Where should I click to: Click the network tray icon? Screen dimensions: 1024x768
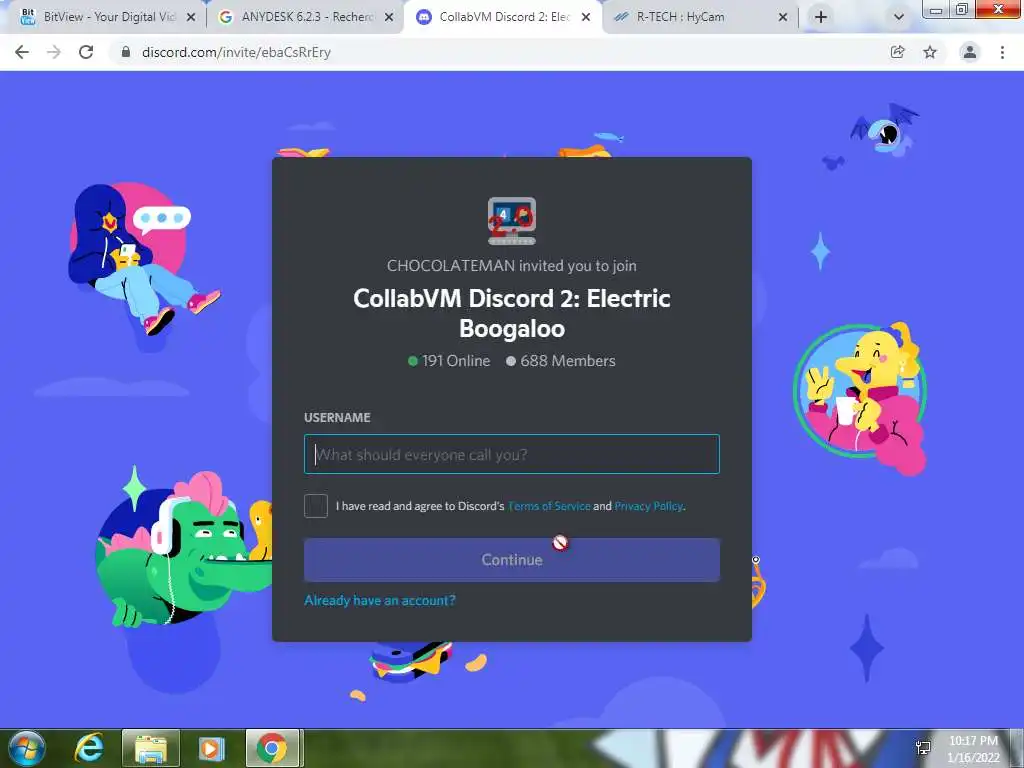[x=923, y=748]
